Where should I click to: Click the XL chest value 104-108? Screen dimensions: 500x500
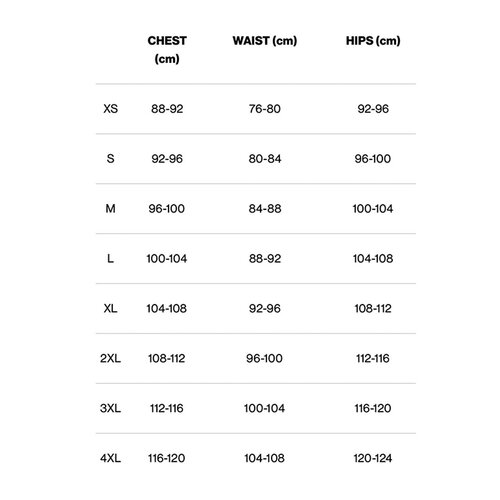(x=167, y=308)
